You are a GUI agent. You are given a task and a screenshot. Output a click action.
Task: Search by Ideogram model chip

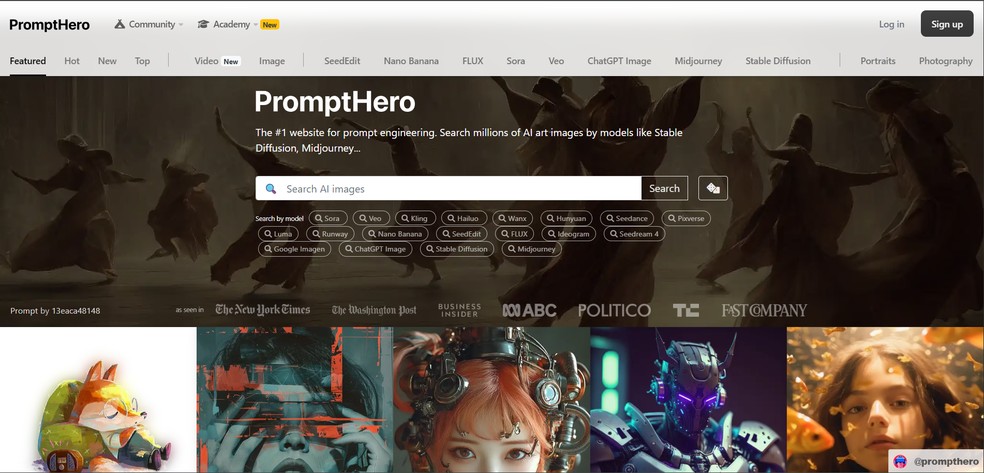click(569, 233)
